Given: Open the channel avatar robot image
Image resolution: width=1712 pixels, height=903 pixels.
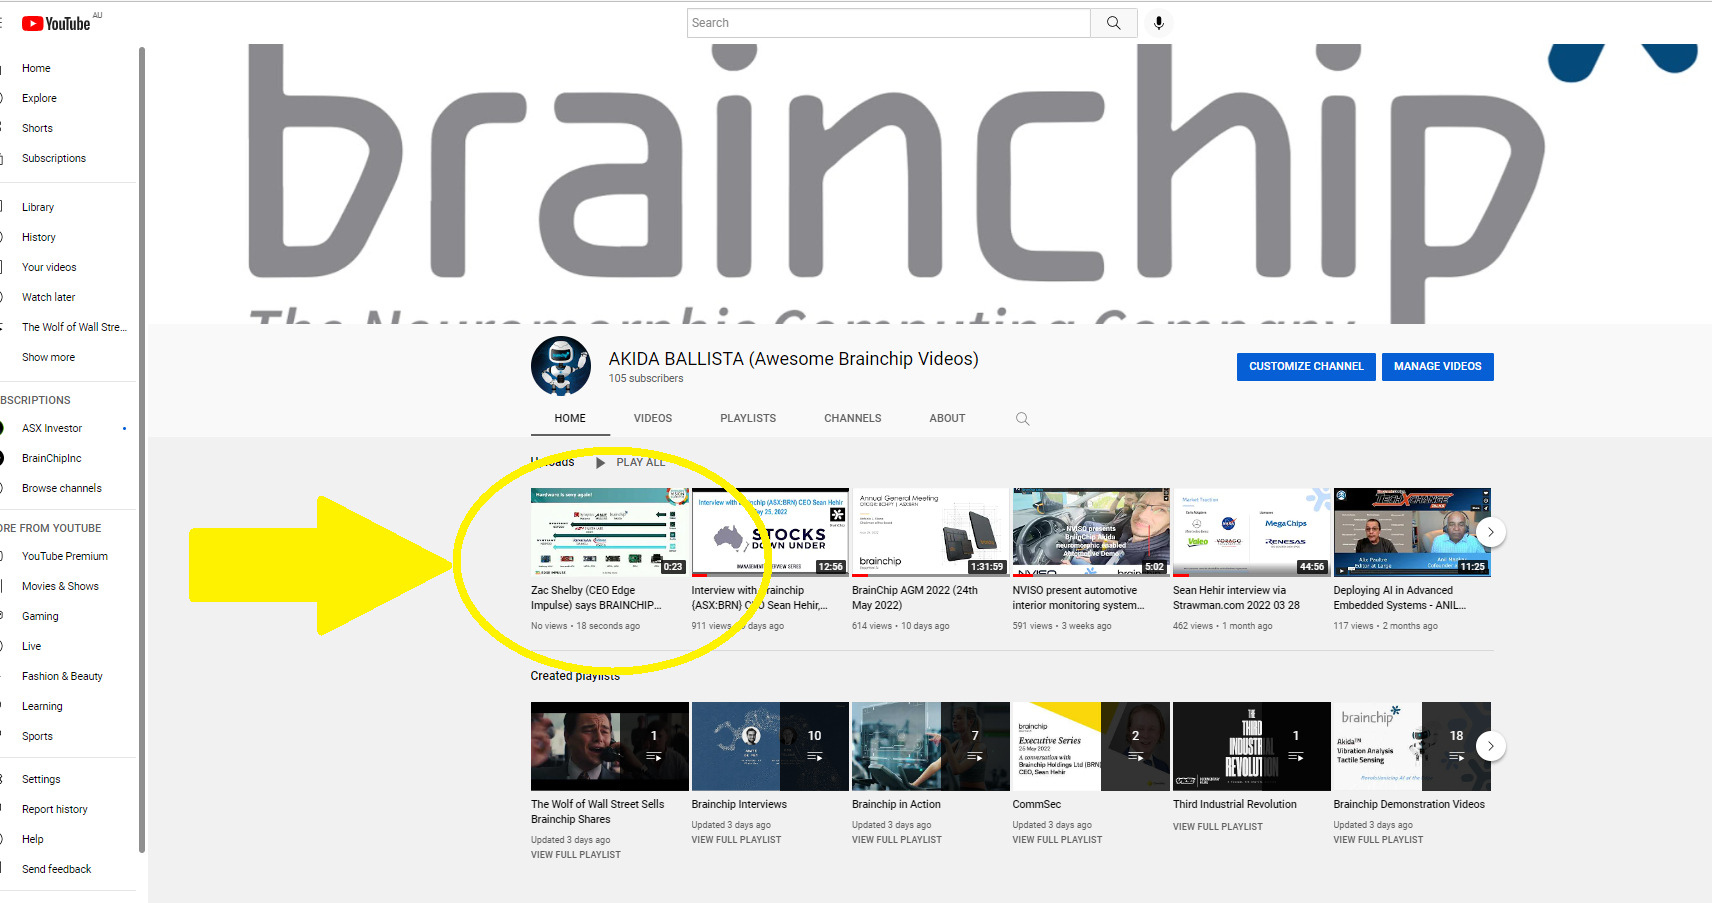Looking at the screenshot, I should pyautogui.click(x=561, y=366).
